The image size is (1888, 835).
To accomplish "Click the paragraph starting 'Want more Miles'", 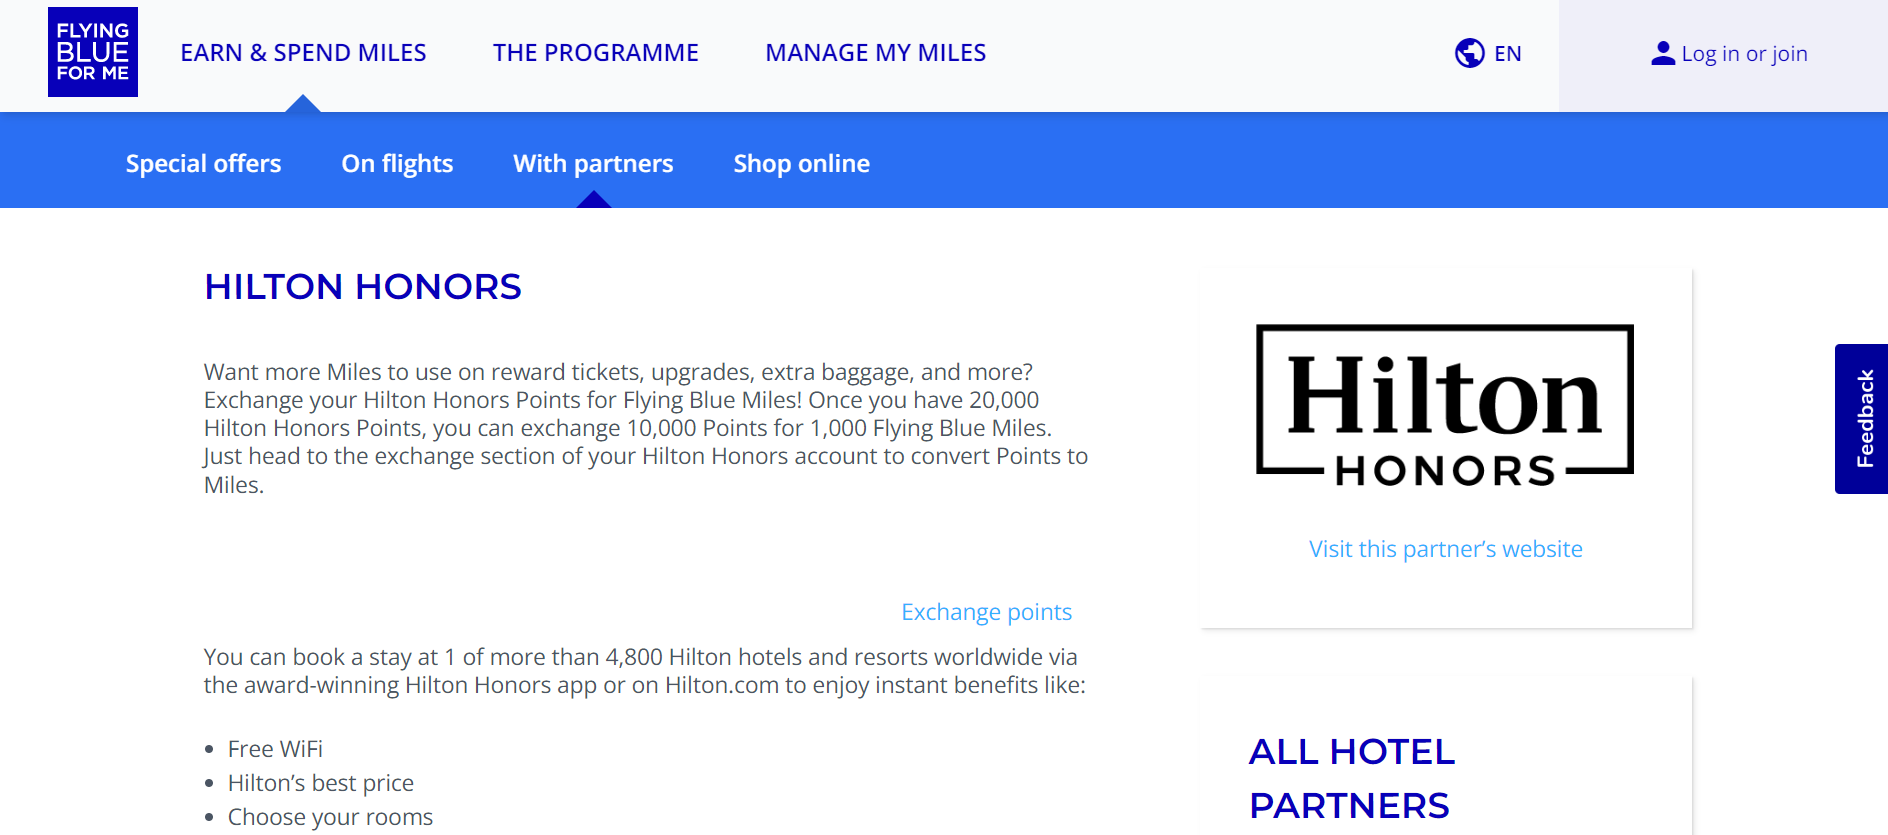I will 646,428.
